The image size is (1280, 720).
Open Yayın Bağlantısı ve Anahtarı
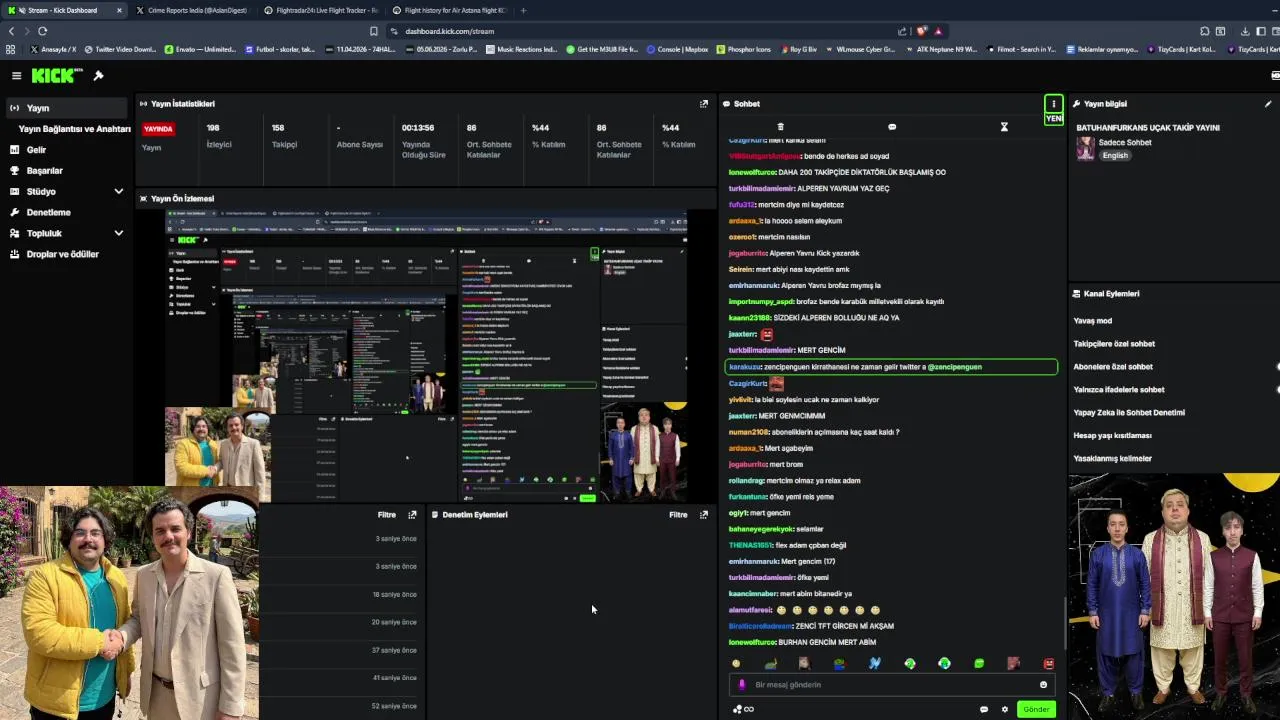[x=74, y=129]
